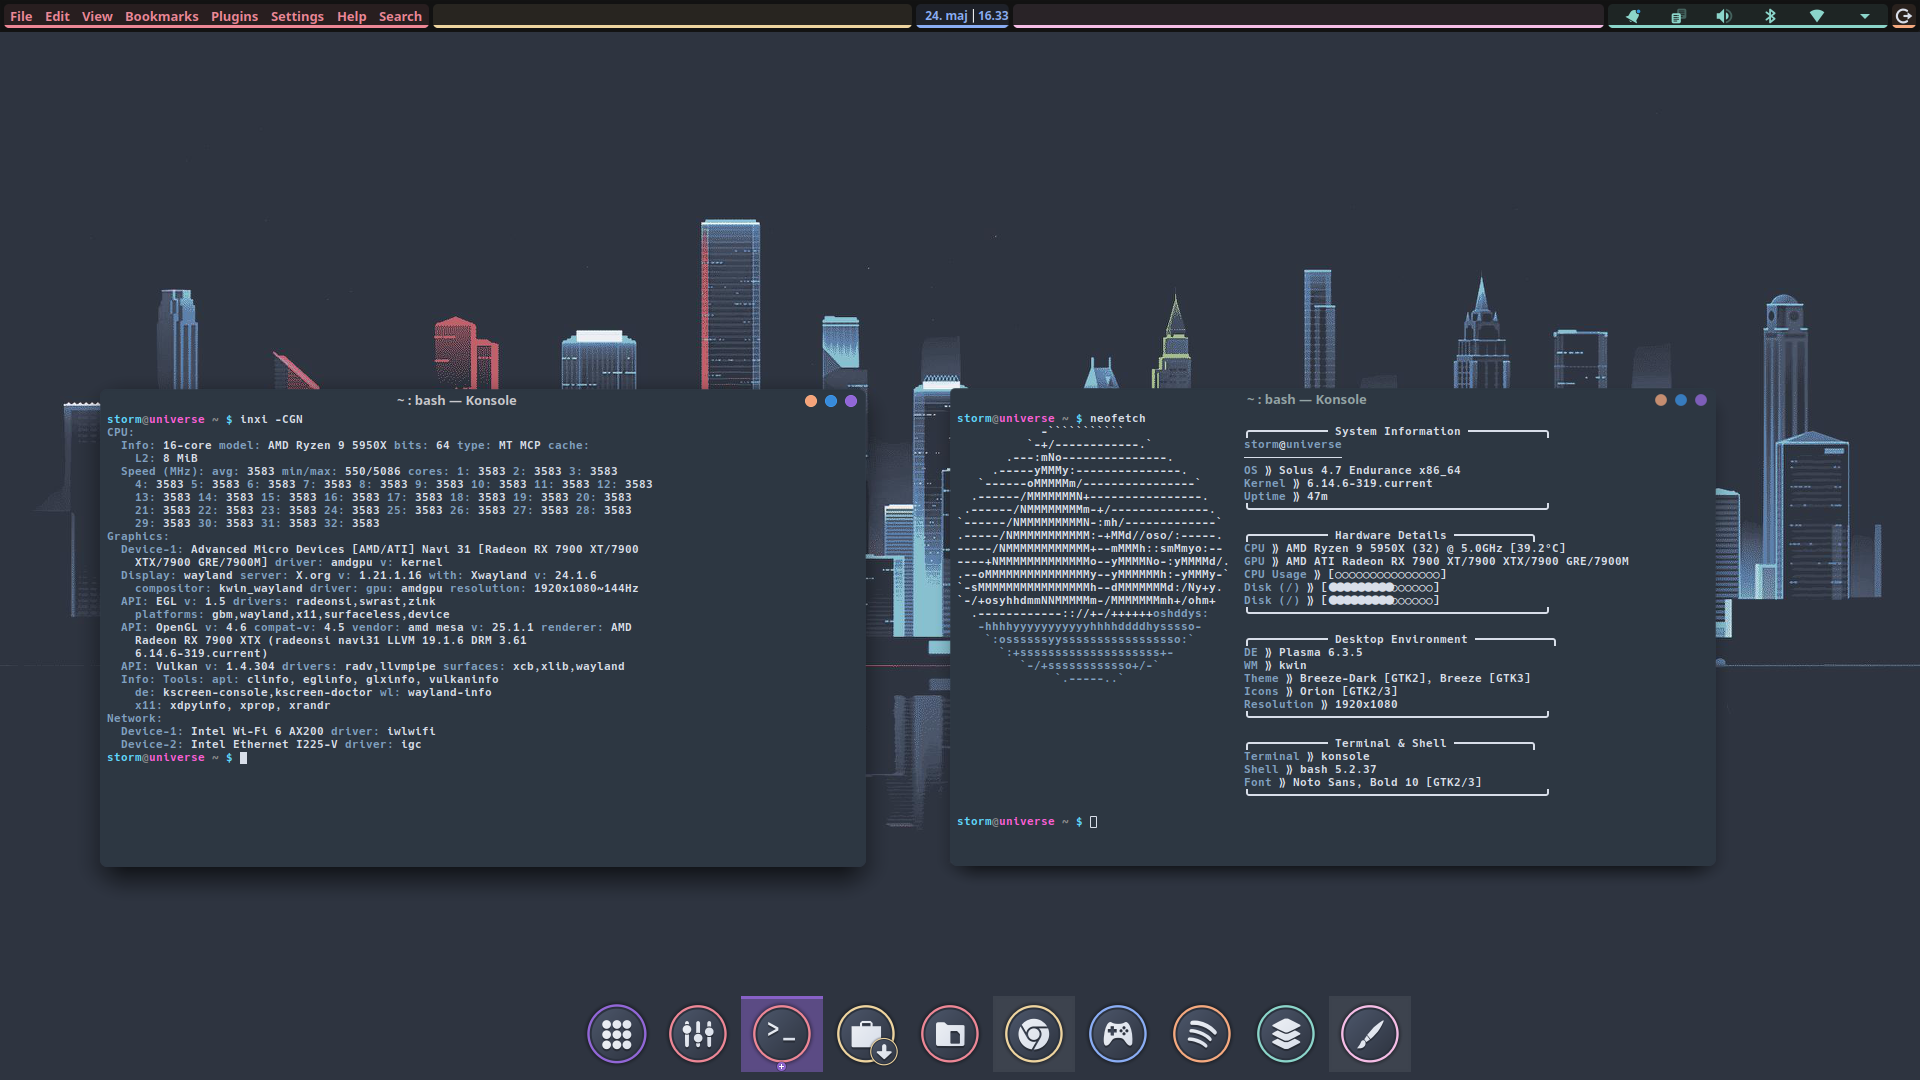Click the 'Breeze-Dark [GTK2]' Theme line

1387,679
